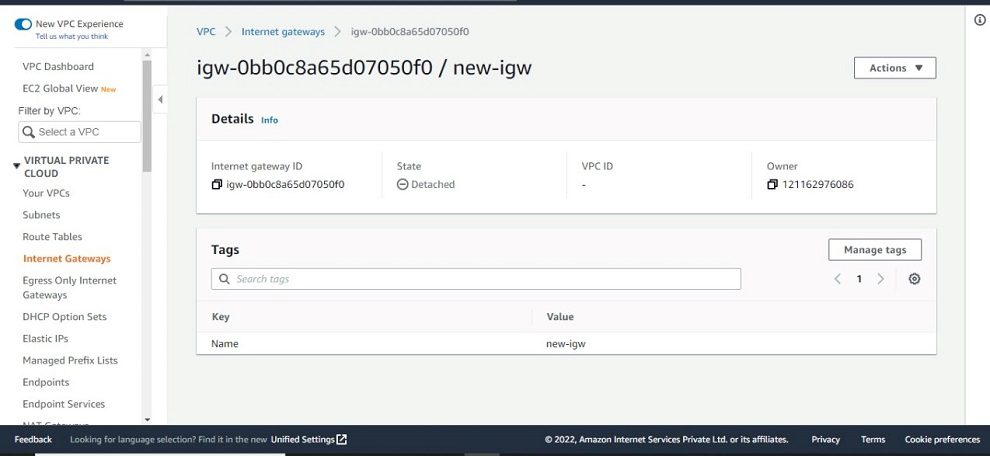Sort tags by Key column
990x456 pixels.
coord(220,317)
